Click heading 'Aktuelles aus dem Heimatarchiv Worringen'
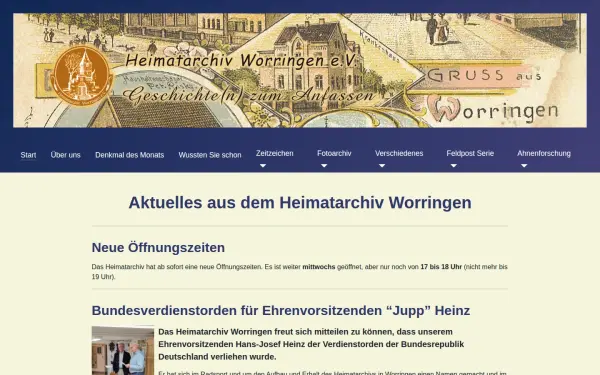This screenshot has width=600, height=375. click(300, 202)
